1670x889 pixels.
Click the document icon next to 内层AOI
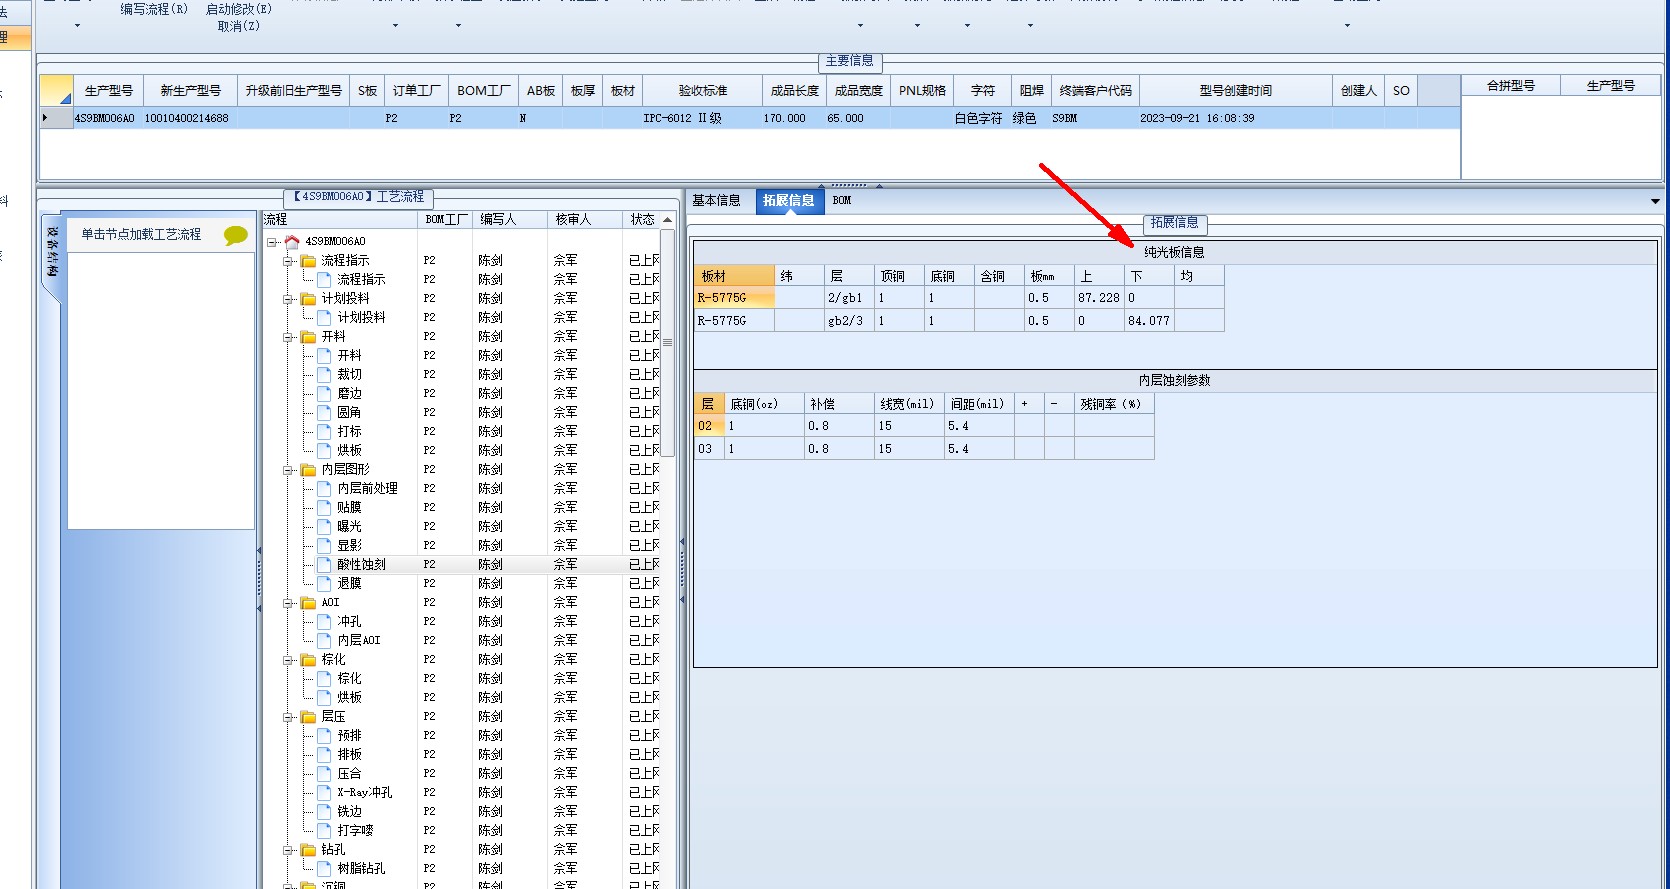tap(324, 640)
